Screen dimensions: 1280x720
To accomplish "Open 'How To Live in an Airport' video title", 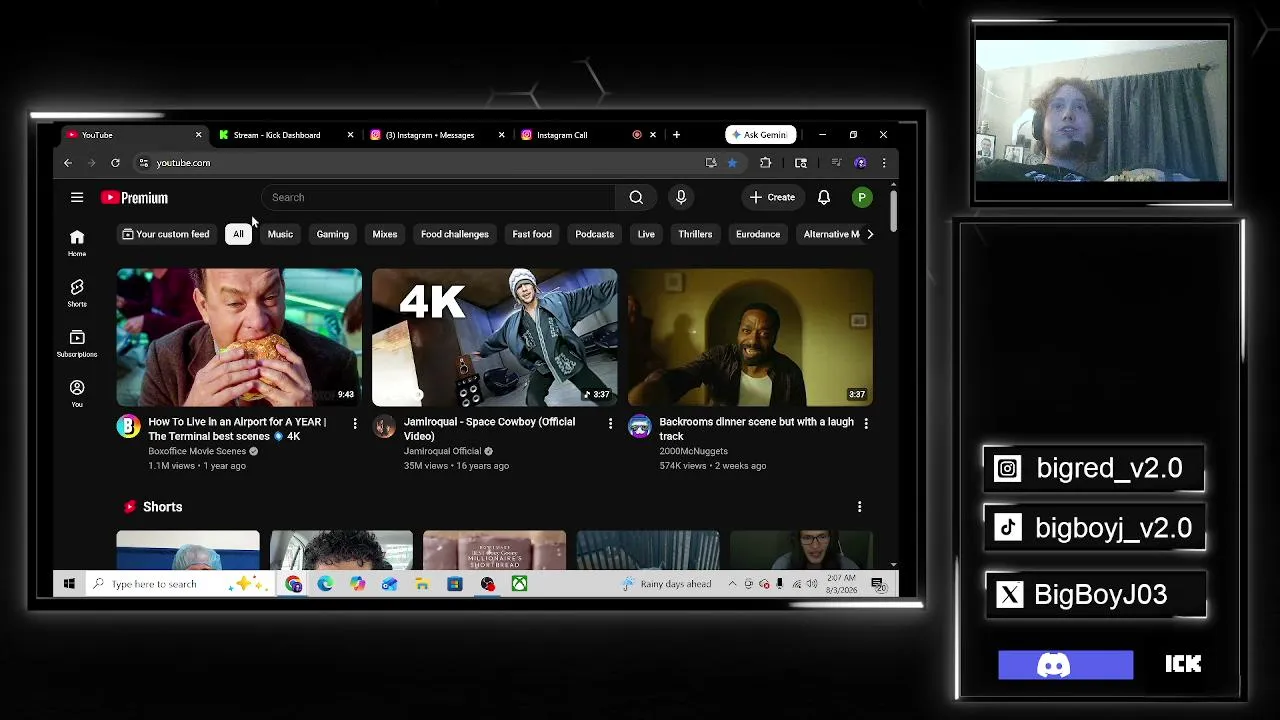I will pos(238,429).
